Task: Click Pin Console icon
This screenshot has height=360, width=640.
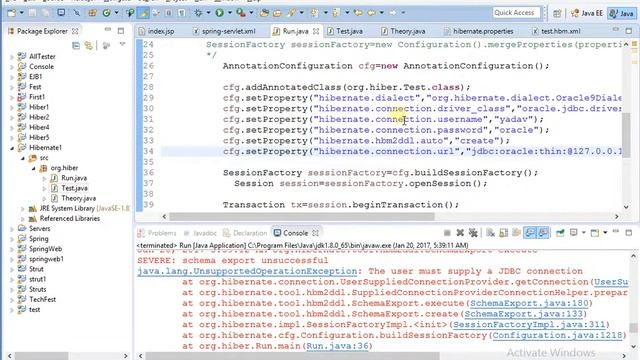Action: coord(560,233)
